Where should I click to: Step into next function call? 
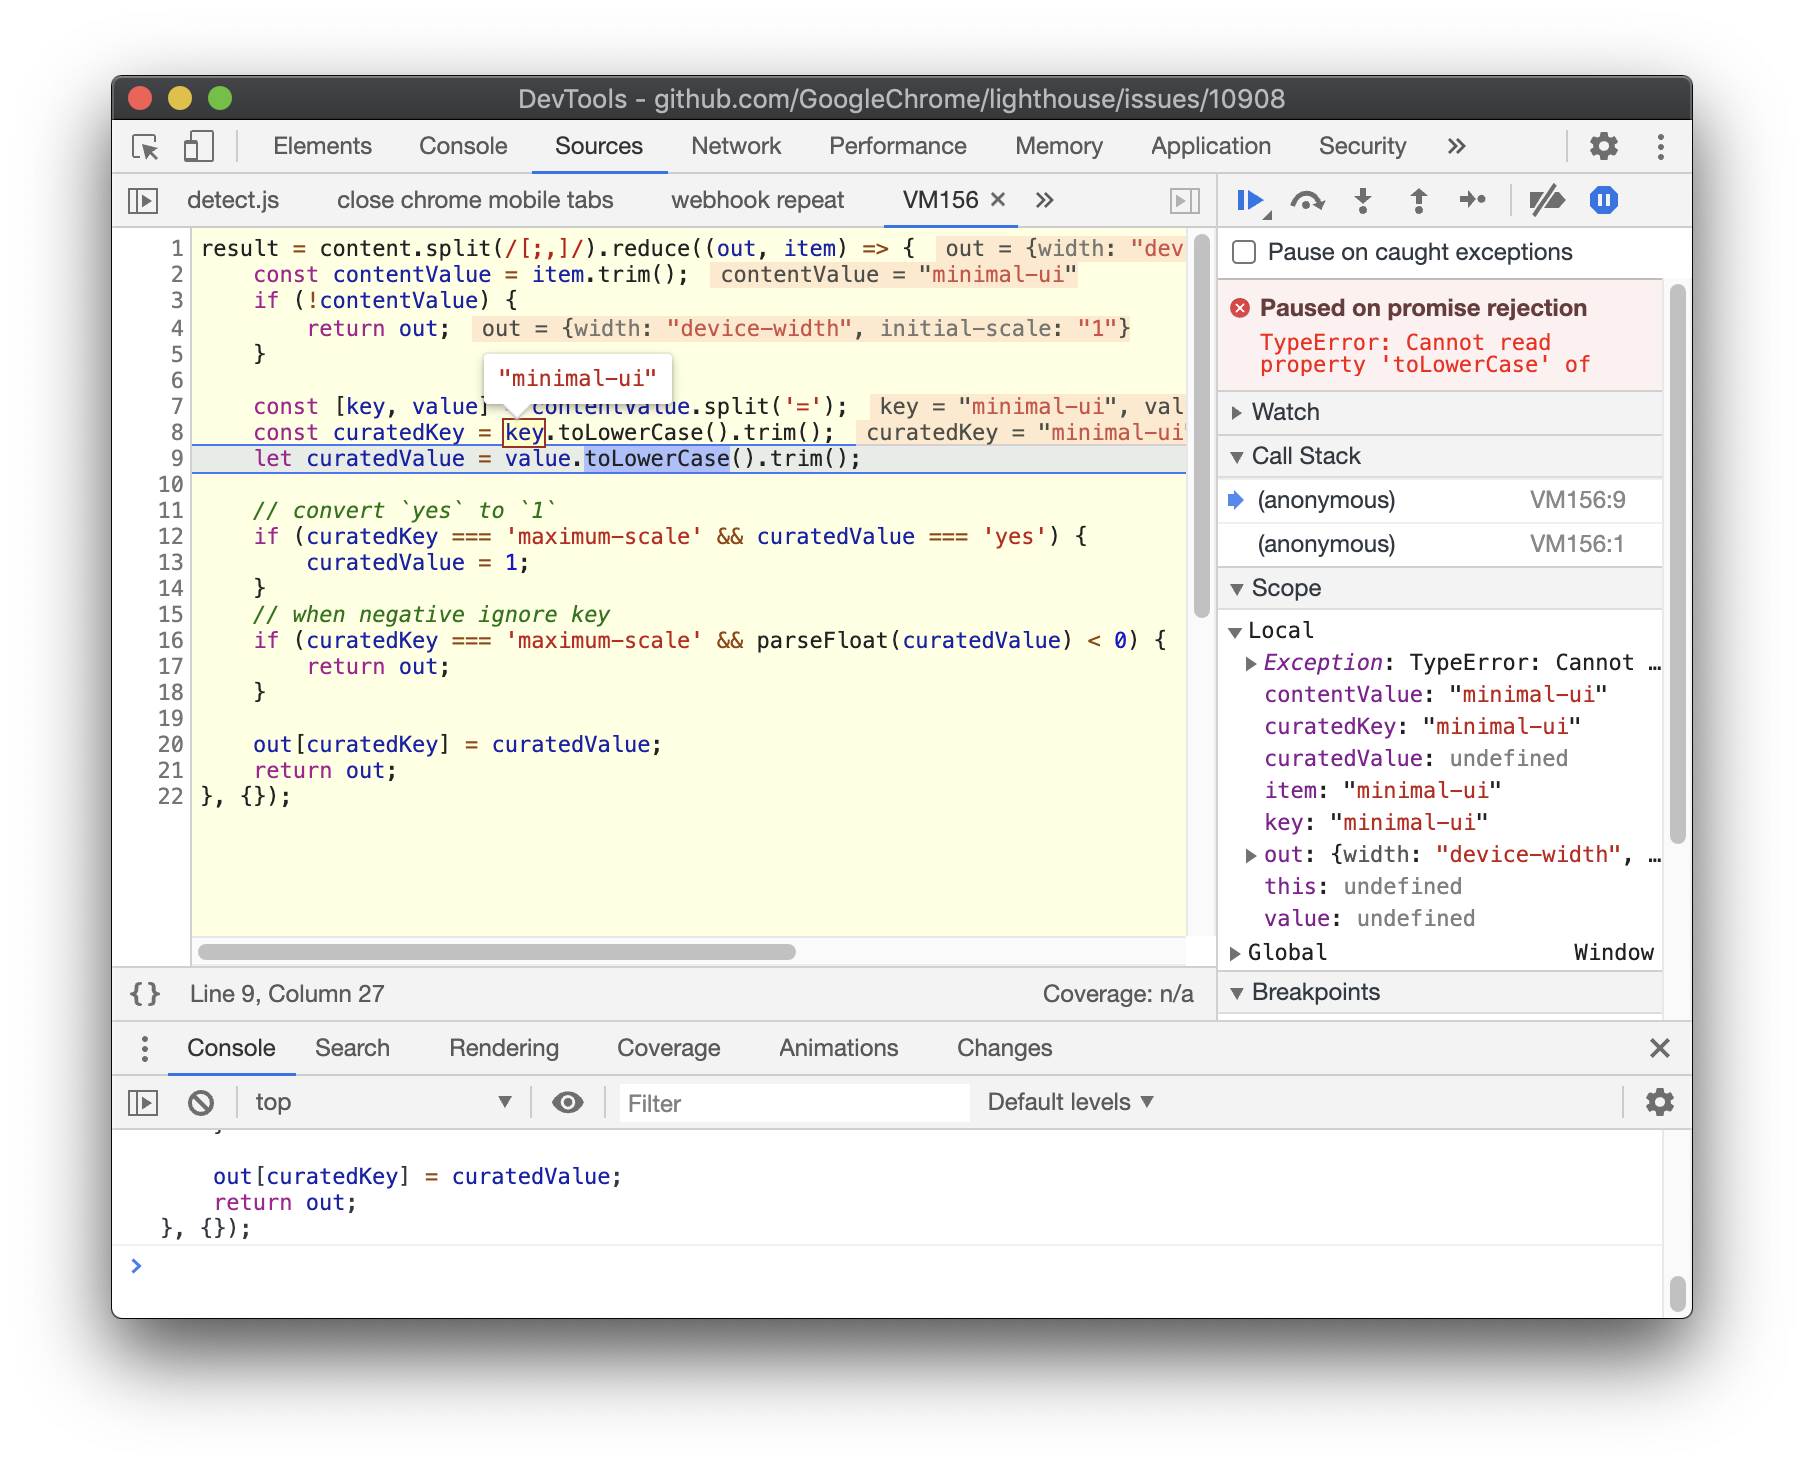(1363, 201)
